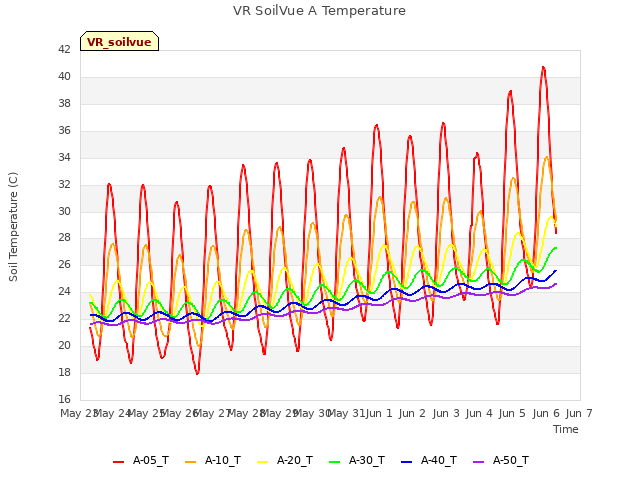Click the Jun 7 x-axis label
The image size is (640, 480).
click(x=579, y=413)
